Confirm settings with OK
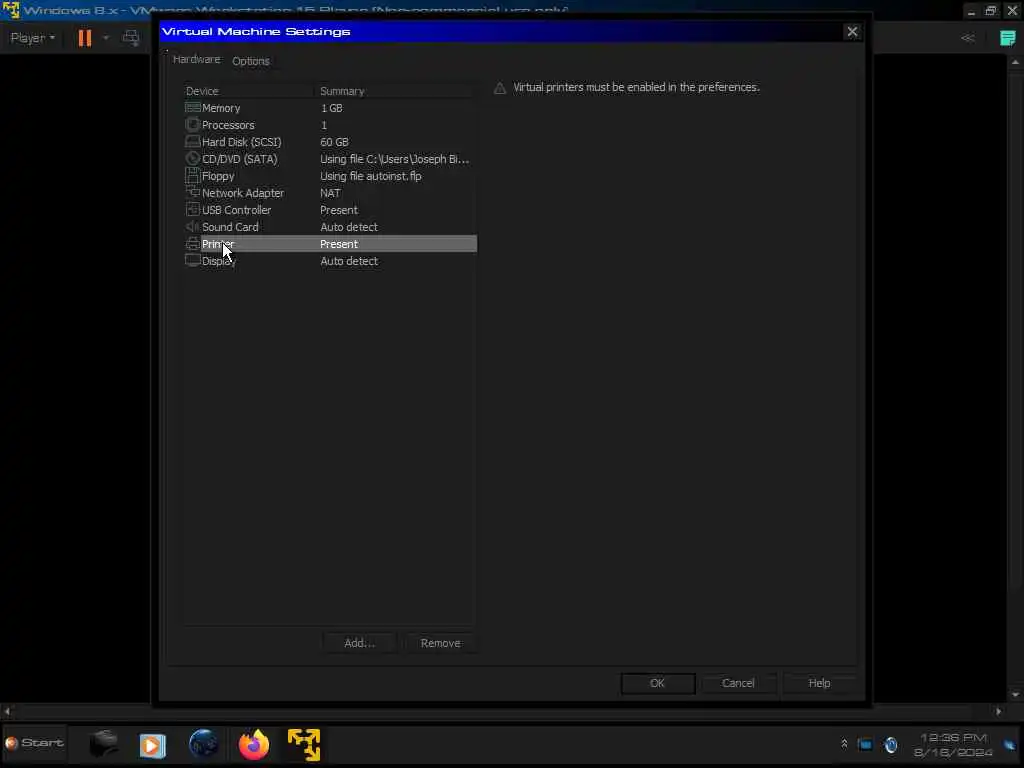Viewport: 1024px width, 768px height. (x=658, y=683)
